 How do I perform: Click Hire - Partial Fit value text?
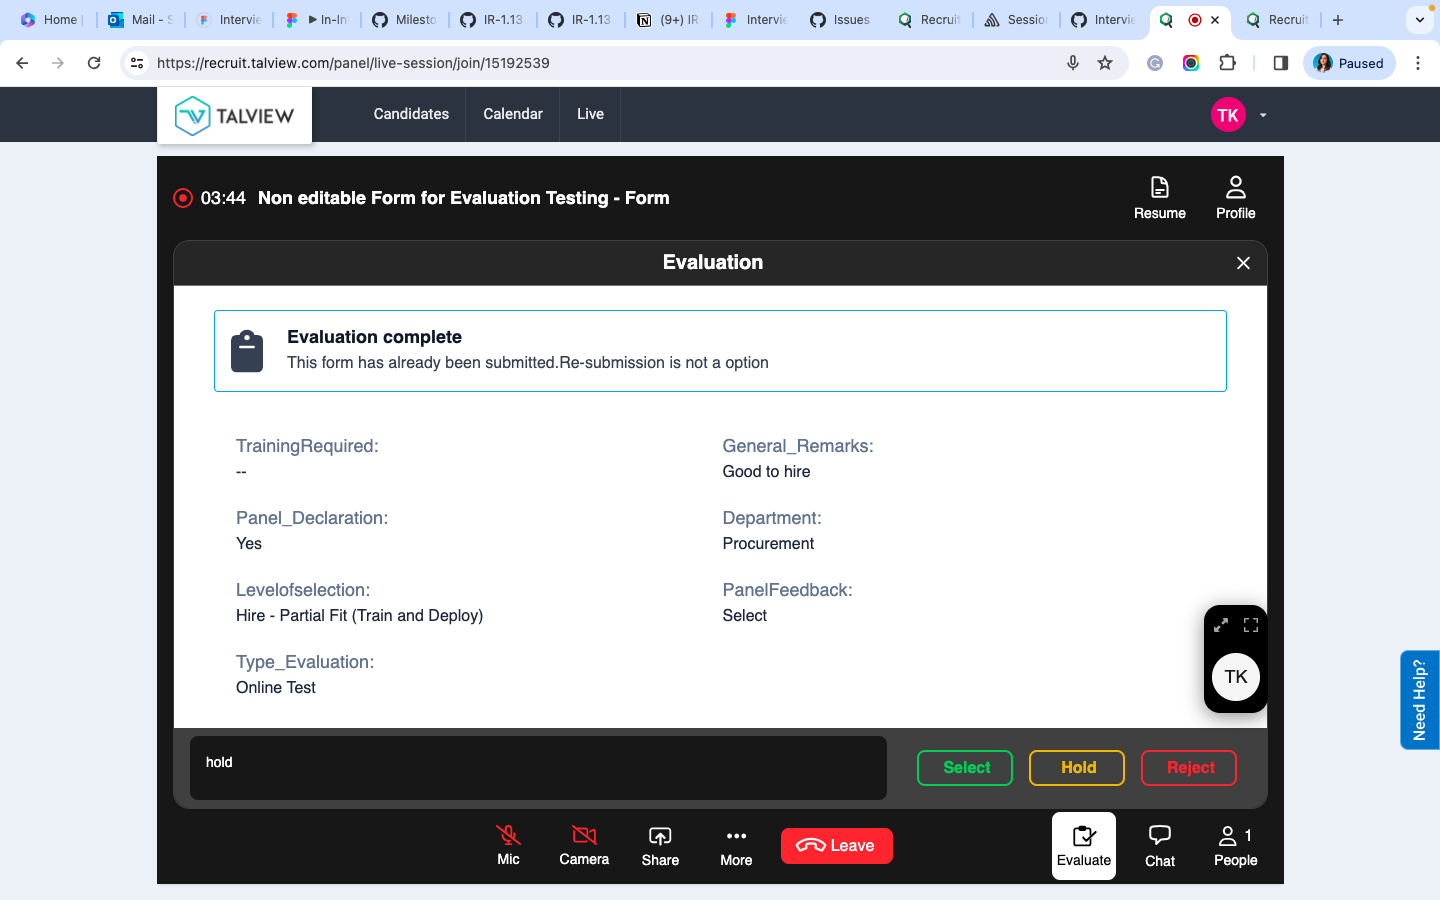click(x=359, y=616)
